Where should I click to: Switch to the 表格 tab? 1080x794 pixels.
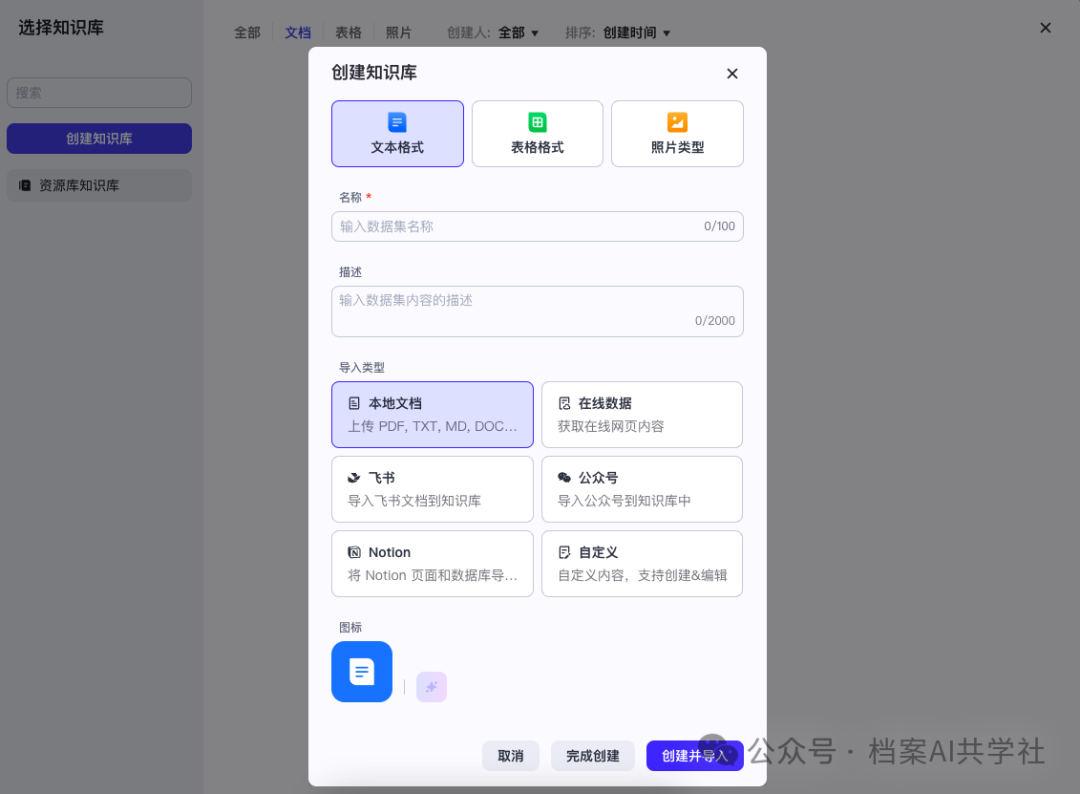pos(349,32)
